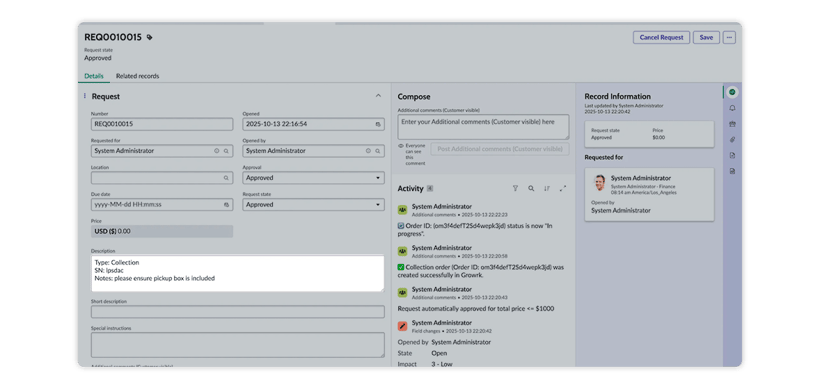
Task: Click the 'Compose' heading
Action: 414,97
